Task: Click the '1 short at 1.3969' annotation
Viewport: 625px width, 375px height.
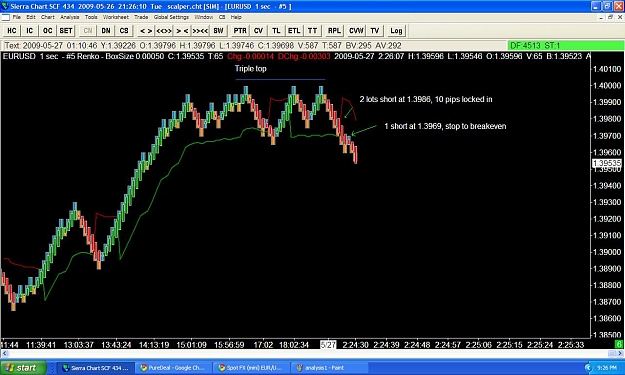Action: pos(445,126)
